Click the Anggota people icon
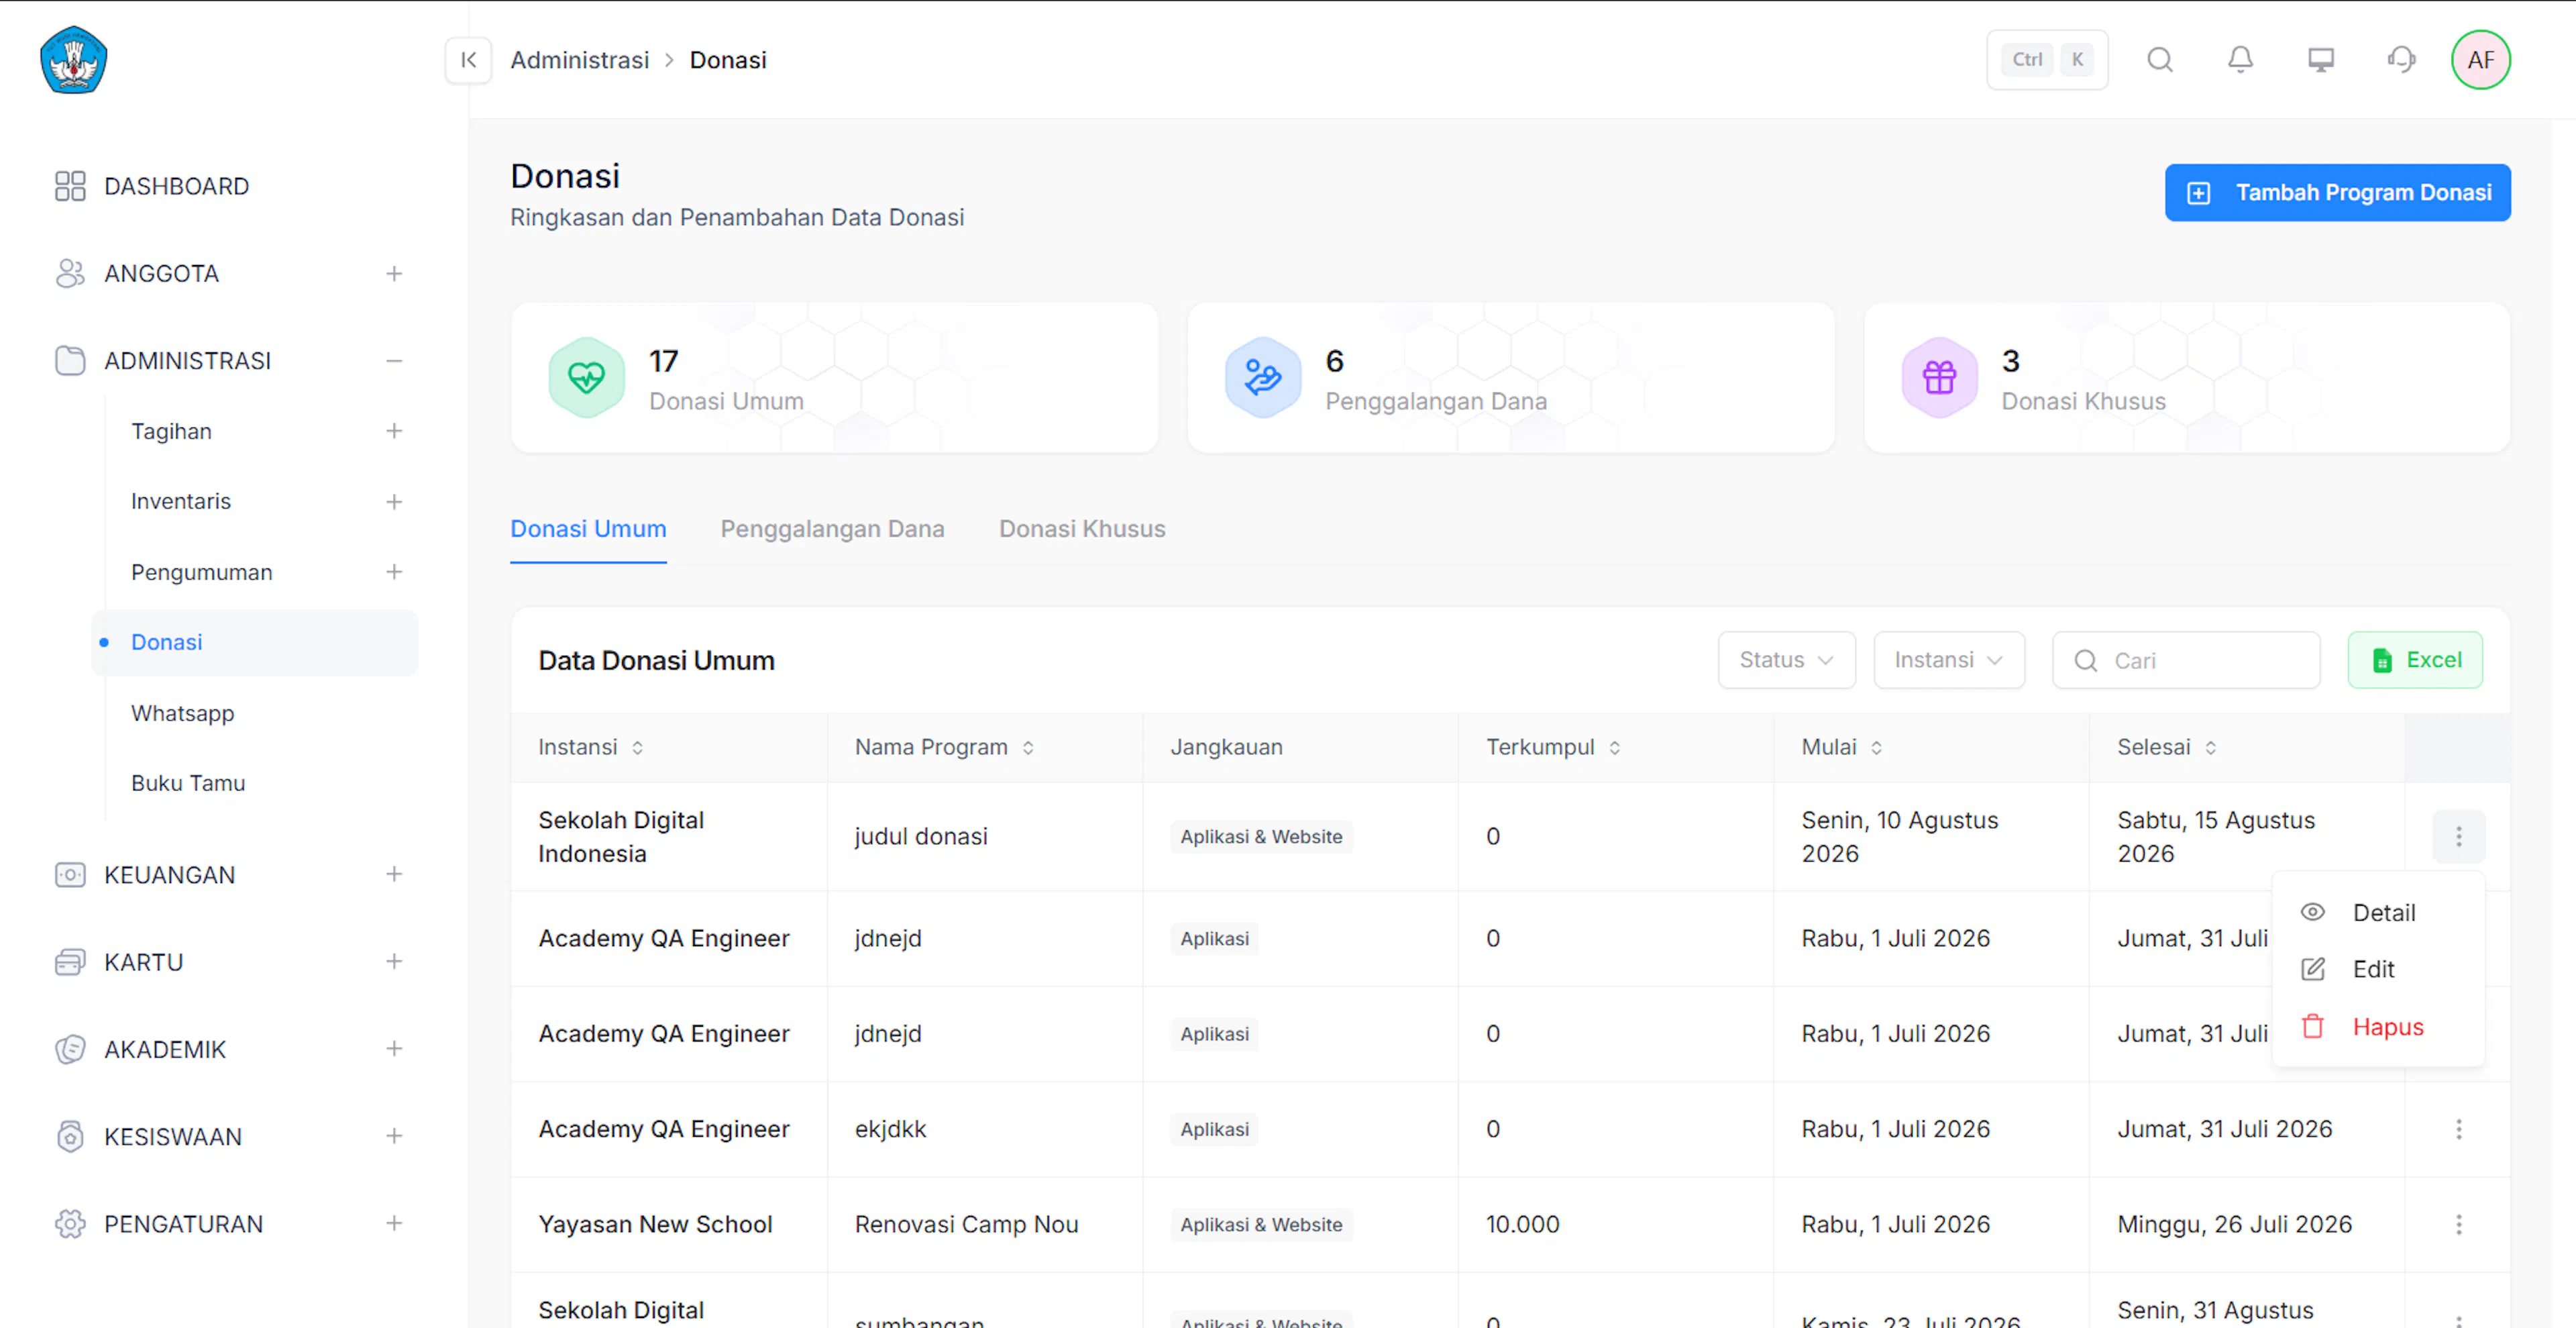 [x=70, y=273]
